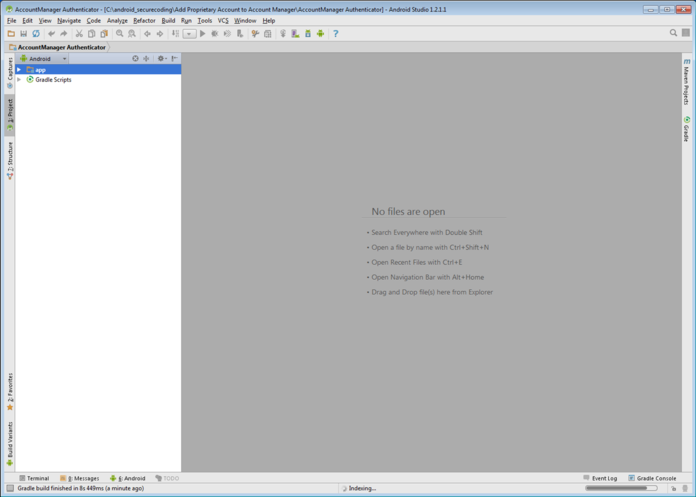The width and height of the screenshot is (696, 497).
Task: Click the Project Structure icon
Action: point(268,34)
